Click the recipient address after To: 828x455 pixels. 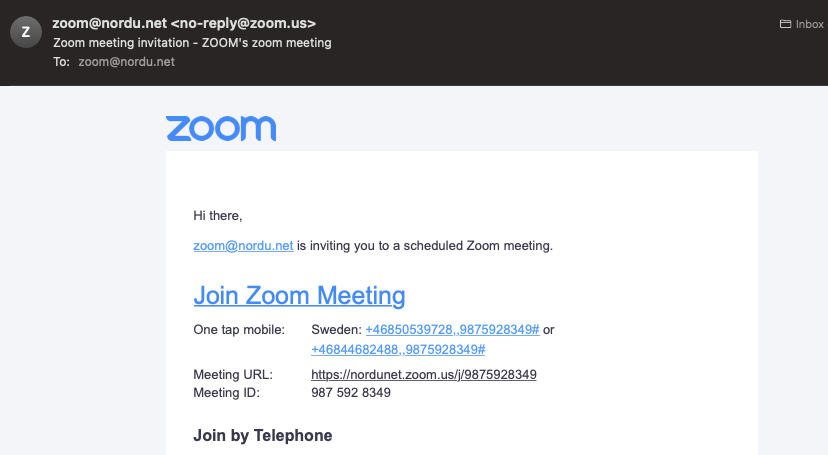(127, 62)
